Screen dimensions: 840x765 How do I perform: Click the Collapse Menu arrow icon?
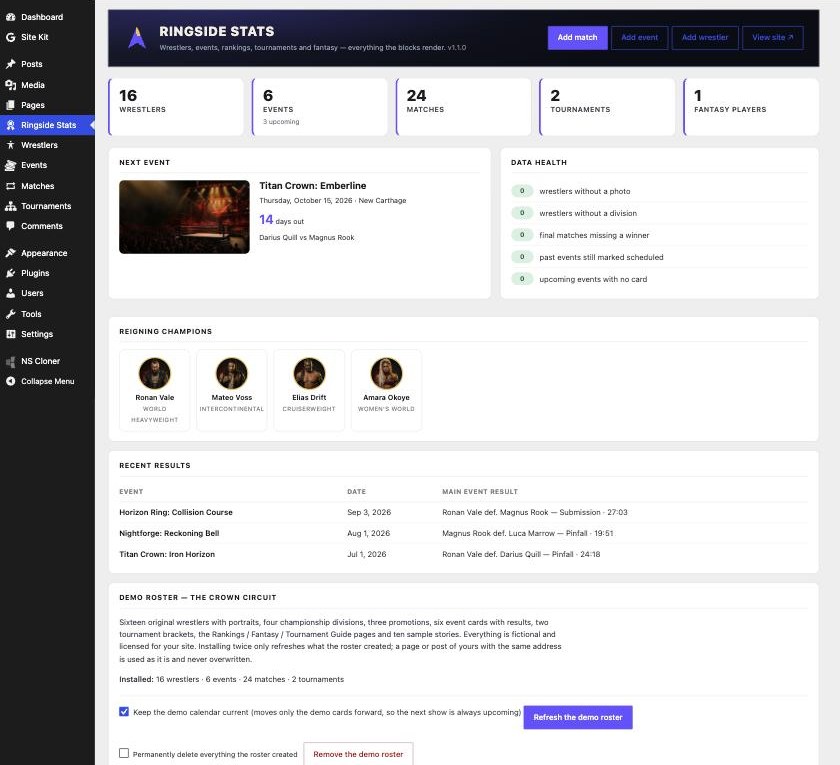[x=10, y=381]
